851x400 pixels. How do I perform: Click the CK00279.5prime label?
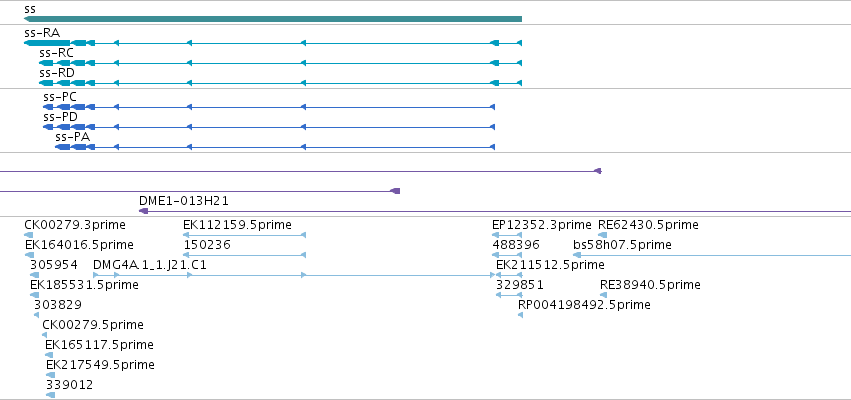[93, 325]
